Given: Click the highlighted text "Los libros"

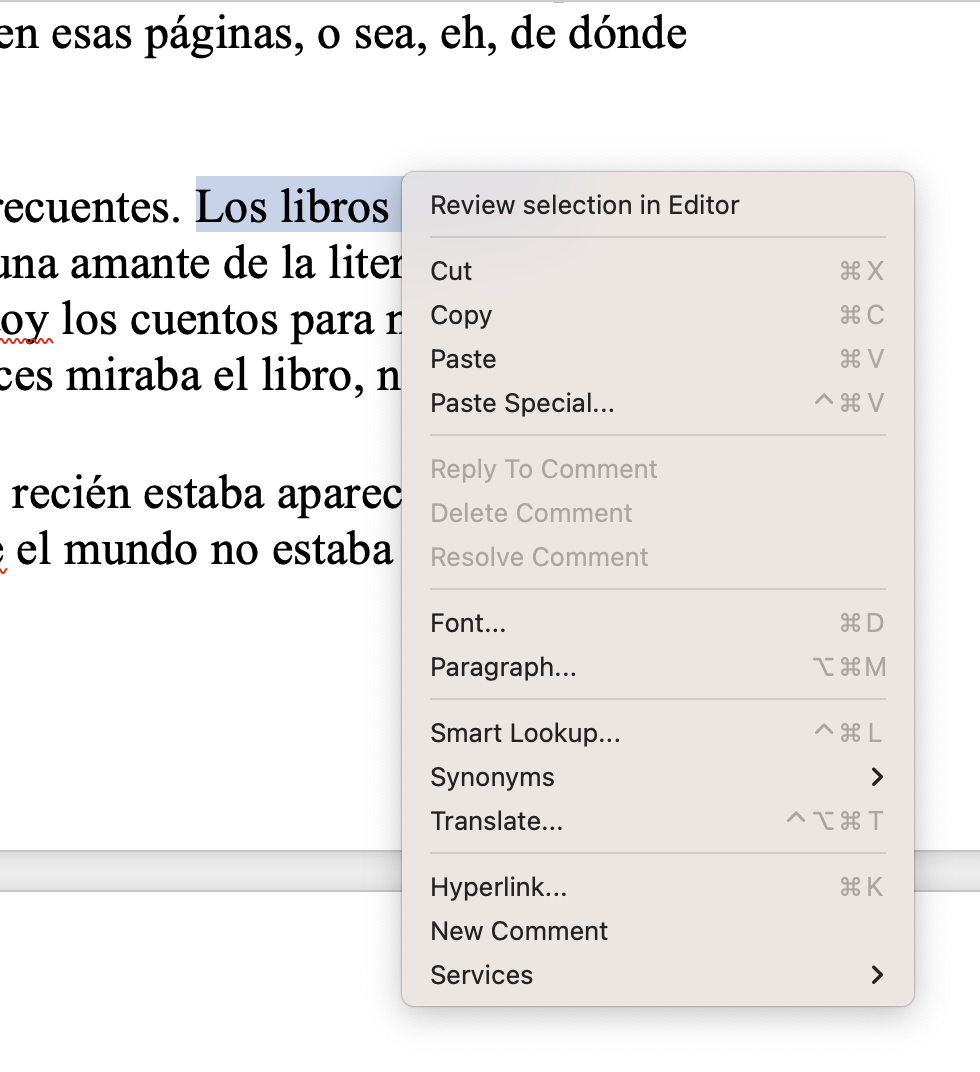Looking at the screenshot, I should (x=293, y=206).
